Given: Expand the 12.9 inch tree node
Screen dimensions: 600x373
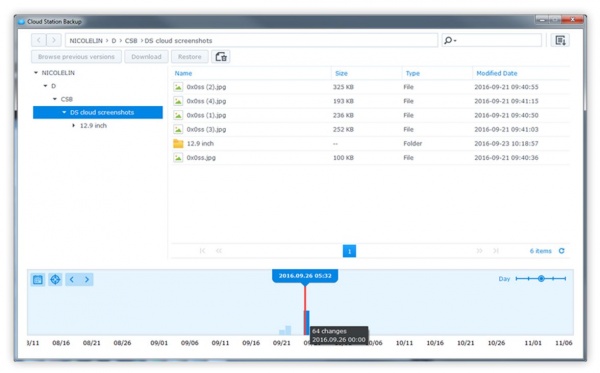Looking at the screenshot, I should point(73,125).
